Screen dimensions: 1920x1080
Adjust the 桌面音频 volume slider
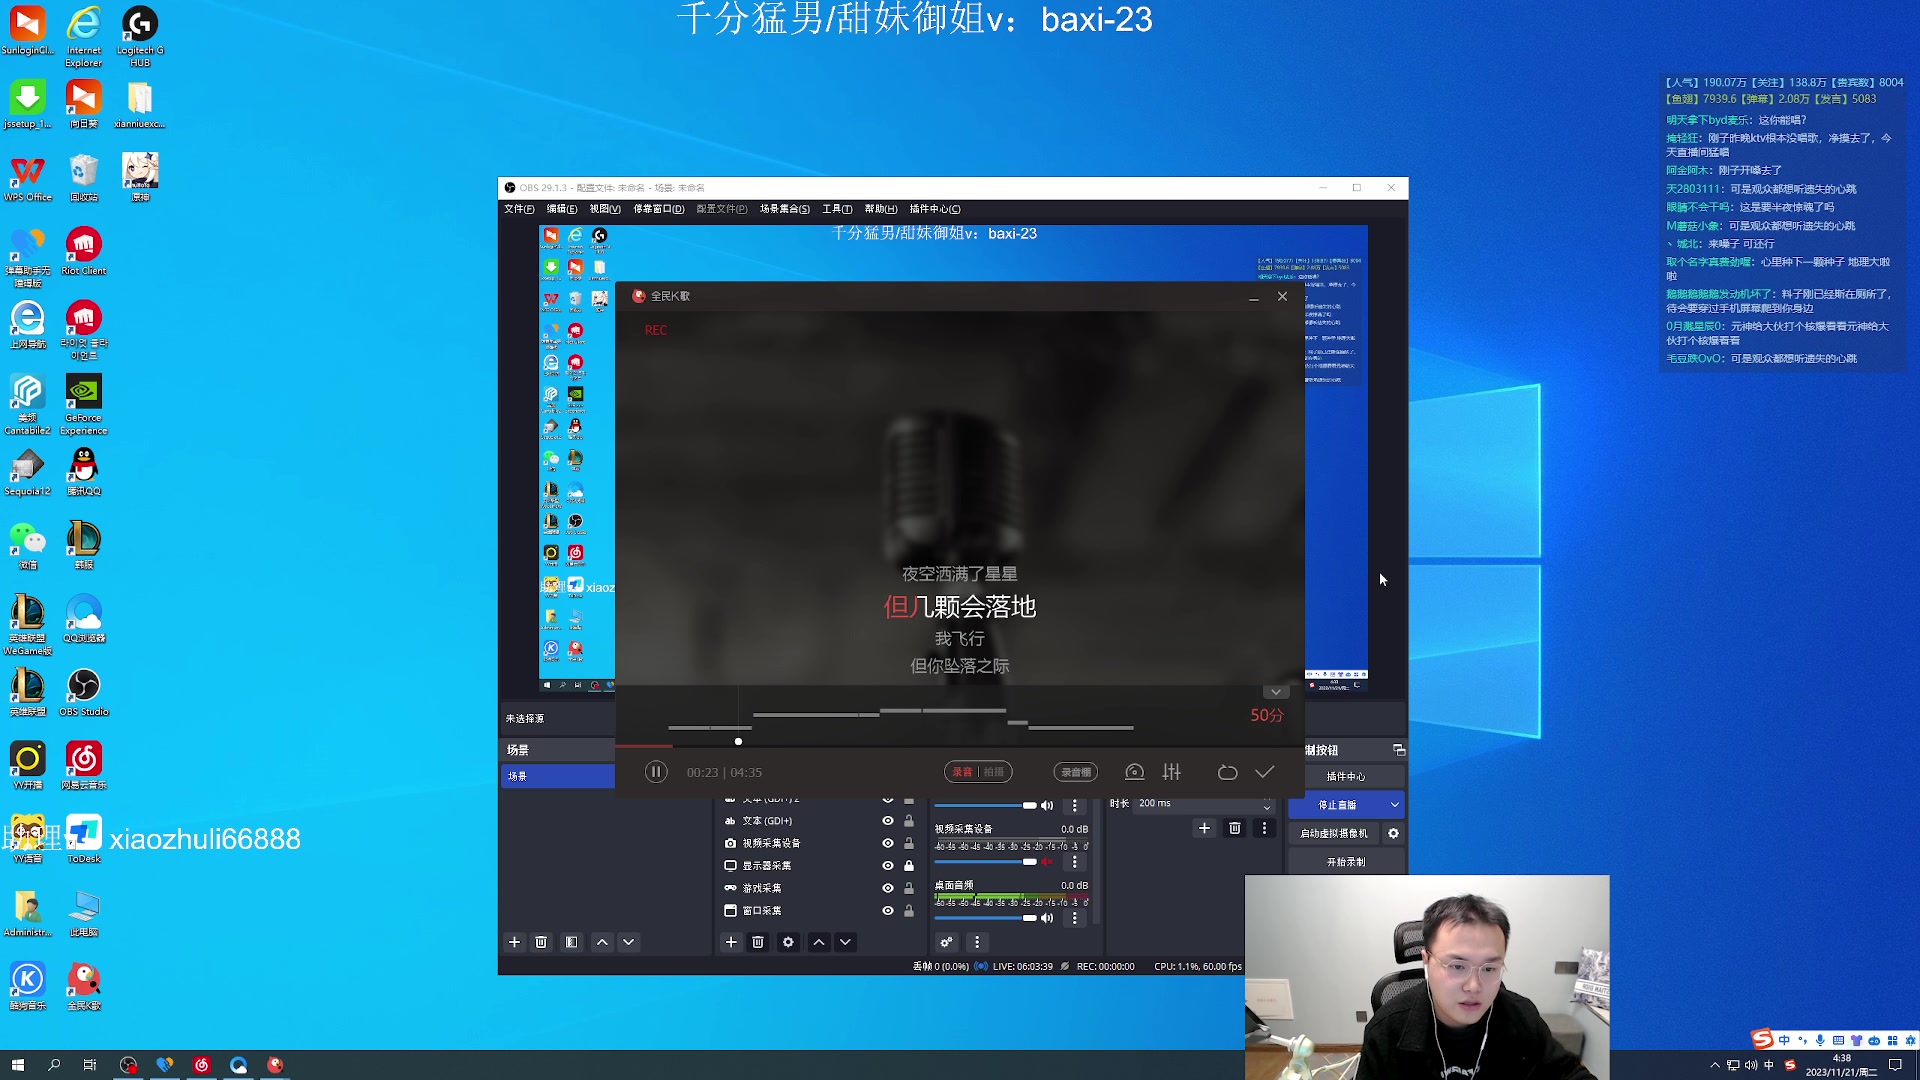tap(1028, 918)
